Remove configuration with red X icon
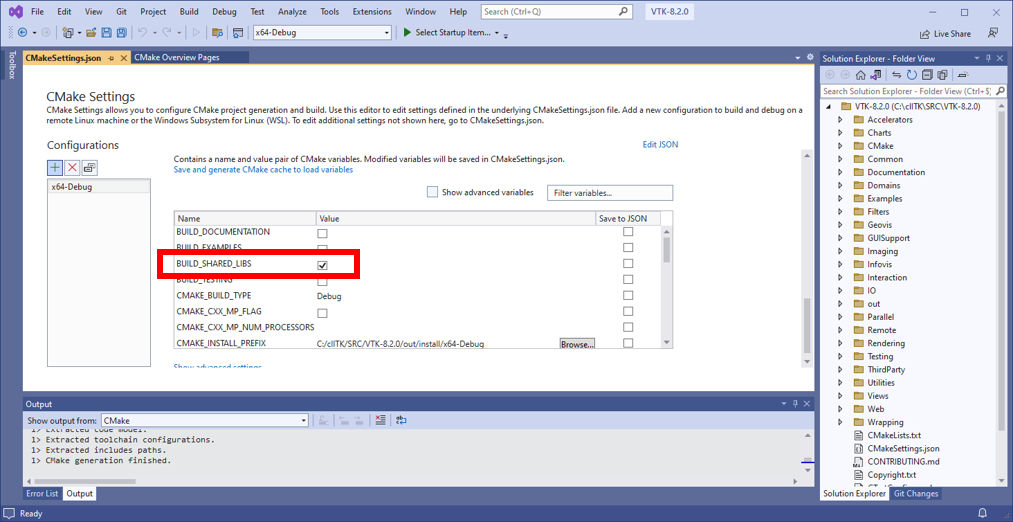The width and height of the screenshot is (1013, 522). 72,167
